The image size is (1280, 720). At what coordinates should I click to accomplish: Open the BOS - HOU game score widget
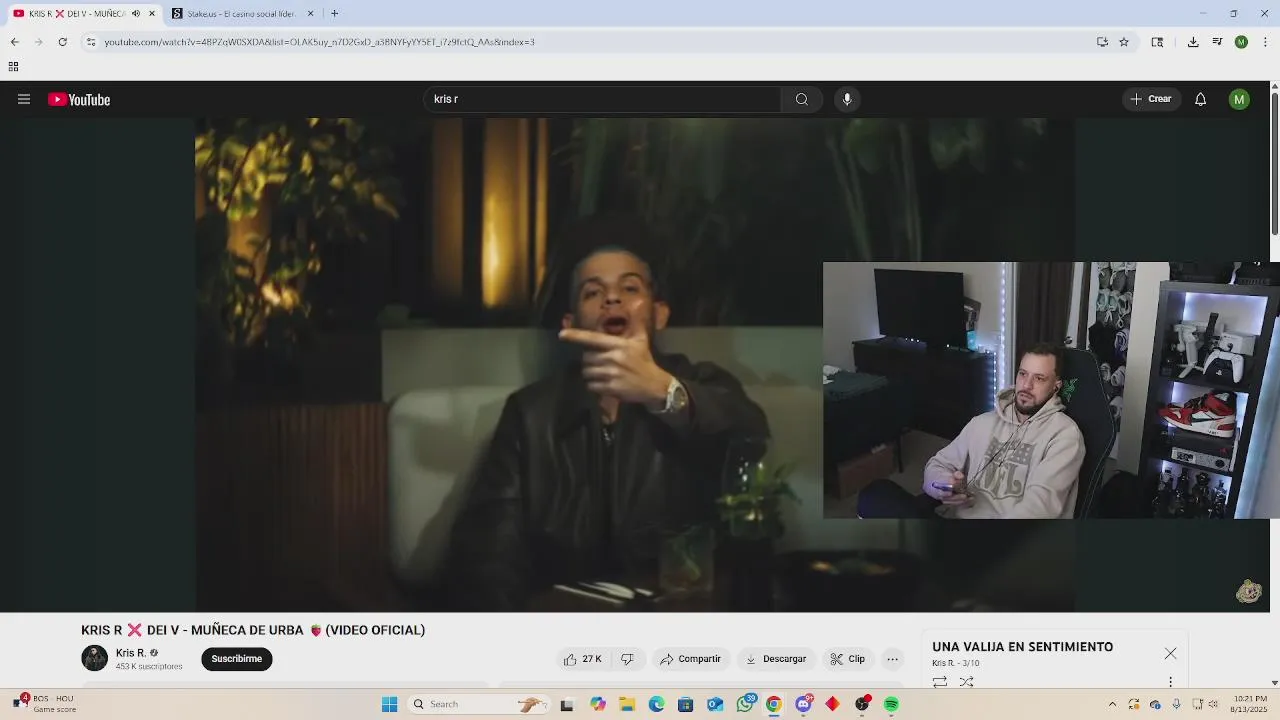point(46,704)
